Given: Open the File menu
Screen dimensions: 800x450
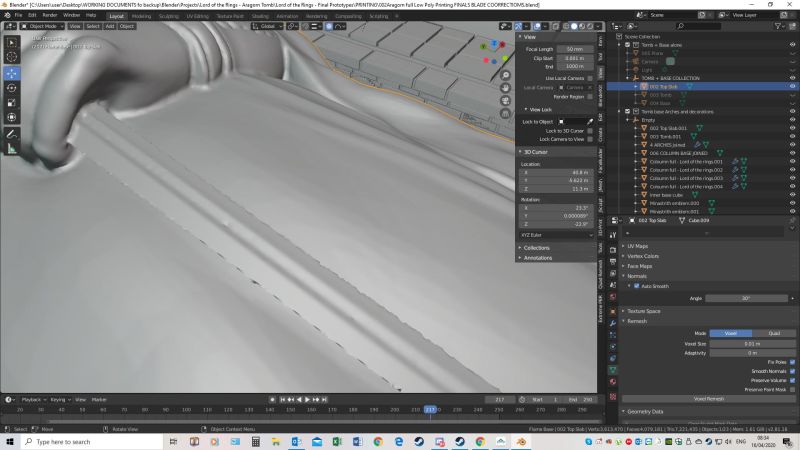Looking at the screenshot, I should pyautogui.click(x=18, y=15).
